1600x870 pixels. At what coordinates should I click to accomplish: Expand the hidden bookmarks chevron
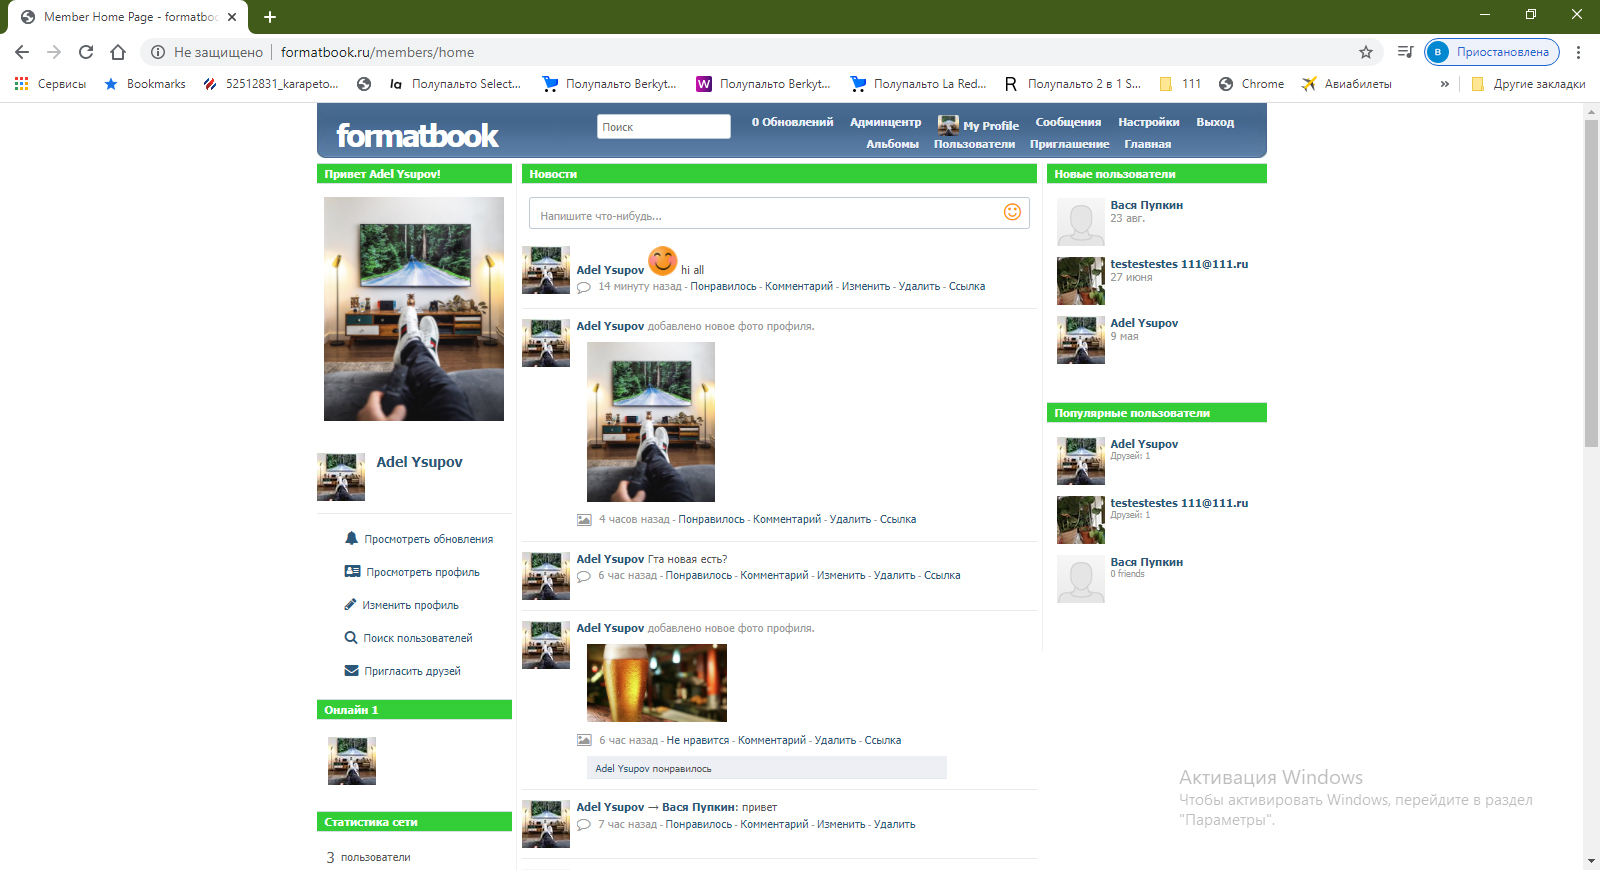(x=1444, y=84)
